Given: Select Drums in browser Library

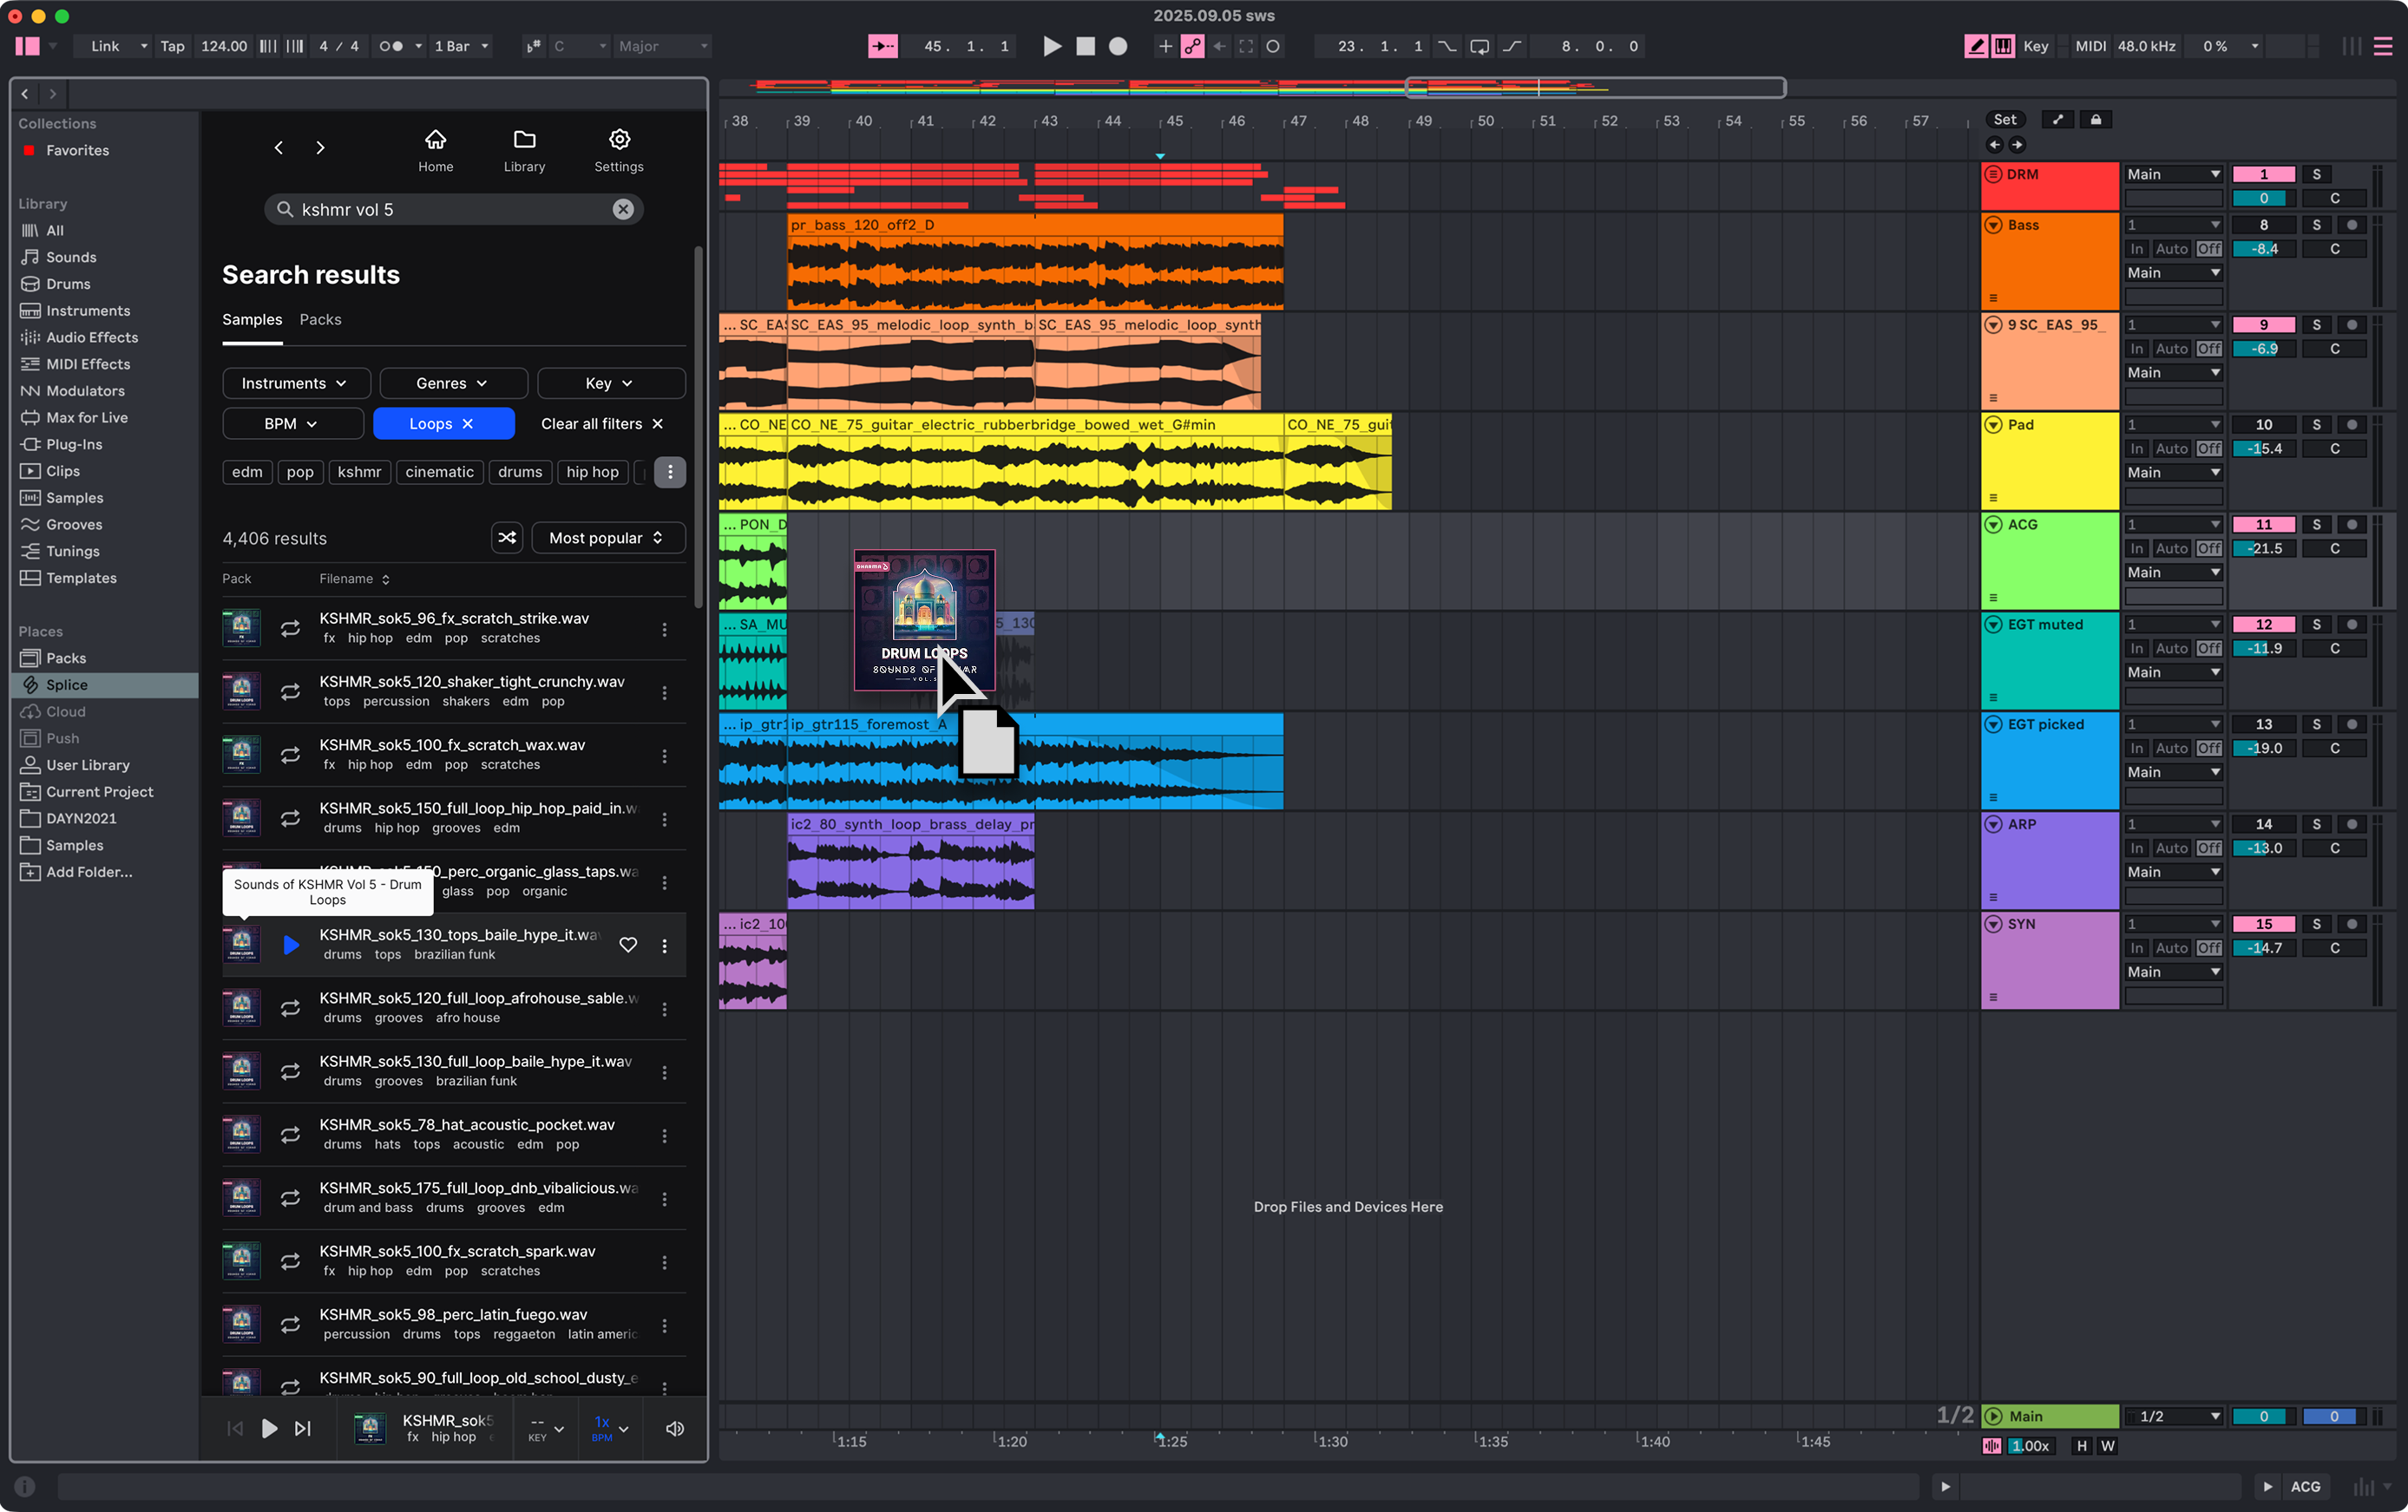Looking at the screenshot, I should pos(68,284).
